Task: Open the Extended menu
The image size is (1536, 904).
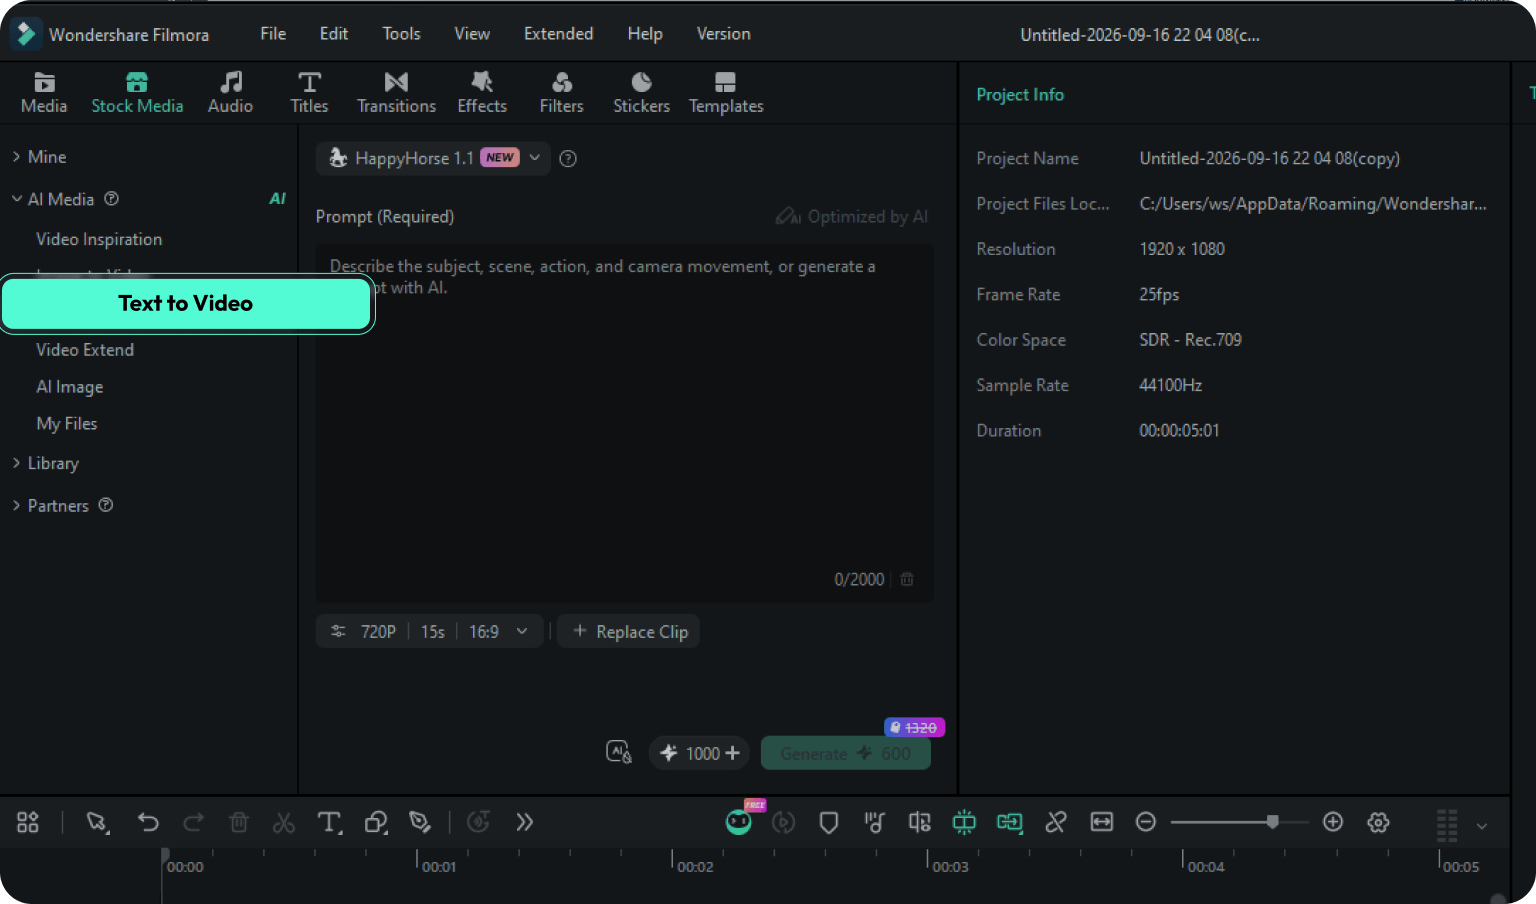Action: click(x=558, y=34)
